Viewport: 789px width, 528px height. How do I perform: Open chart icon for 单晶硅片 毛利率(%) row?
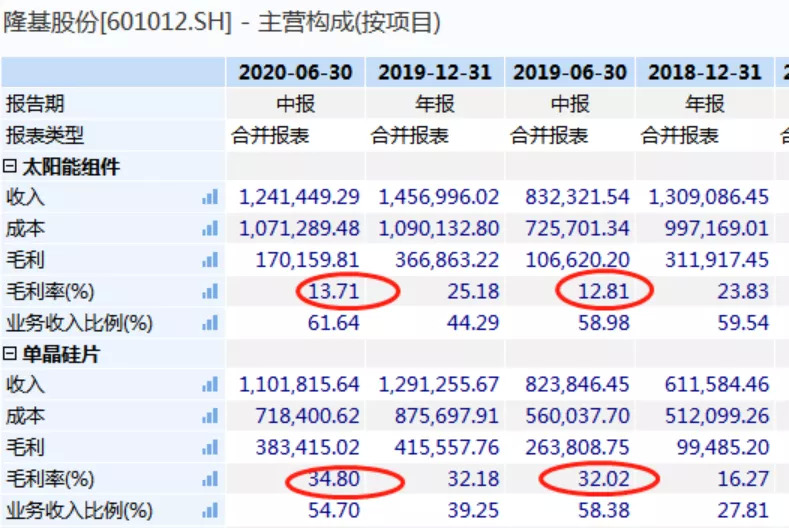tap(210, 479)
